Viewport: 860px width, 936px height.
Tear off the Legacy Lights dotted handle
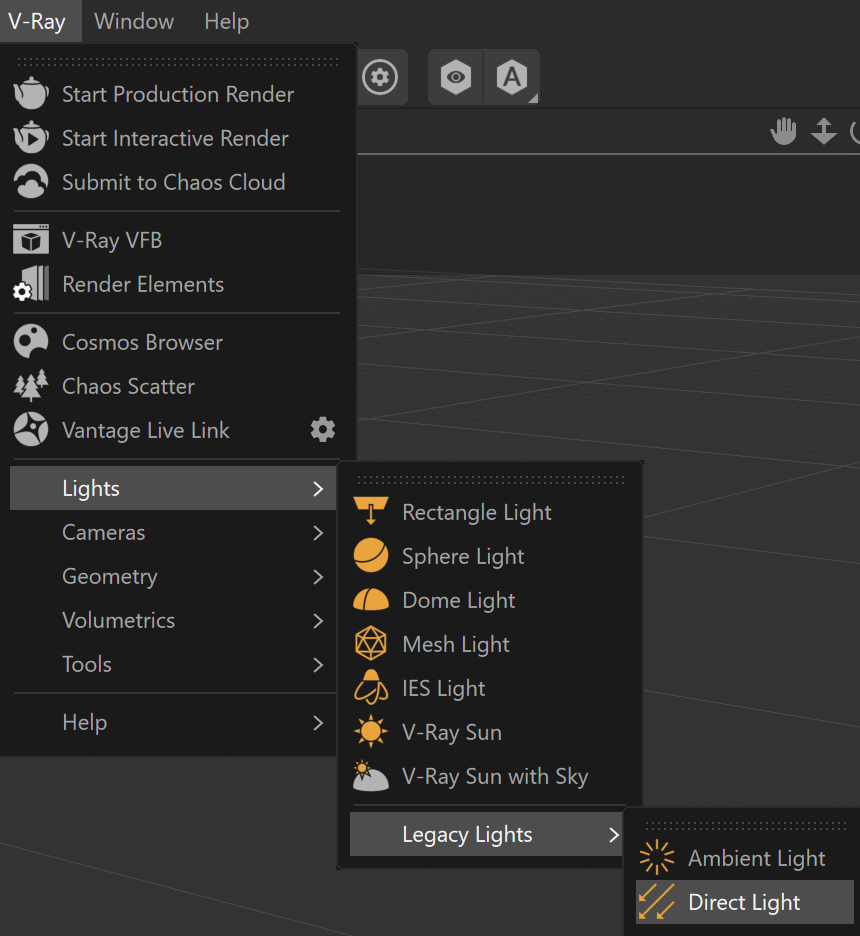point(745,826)
